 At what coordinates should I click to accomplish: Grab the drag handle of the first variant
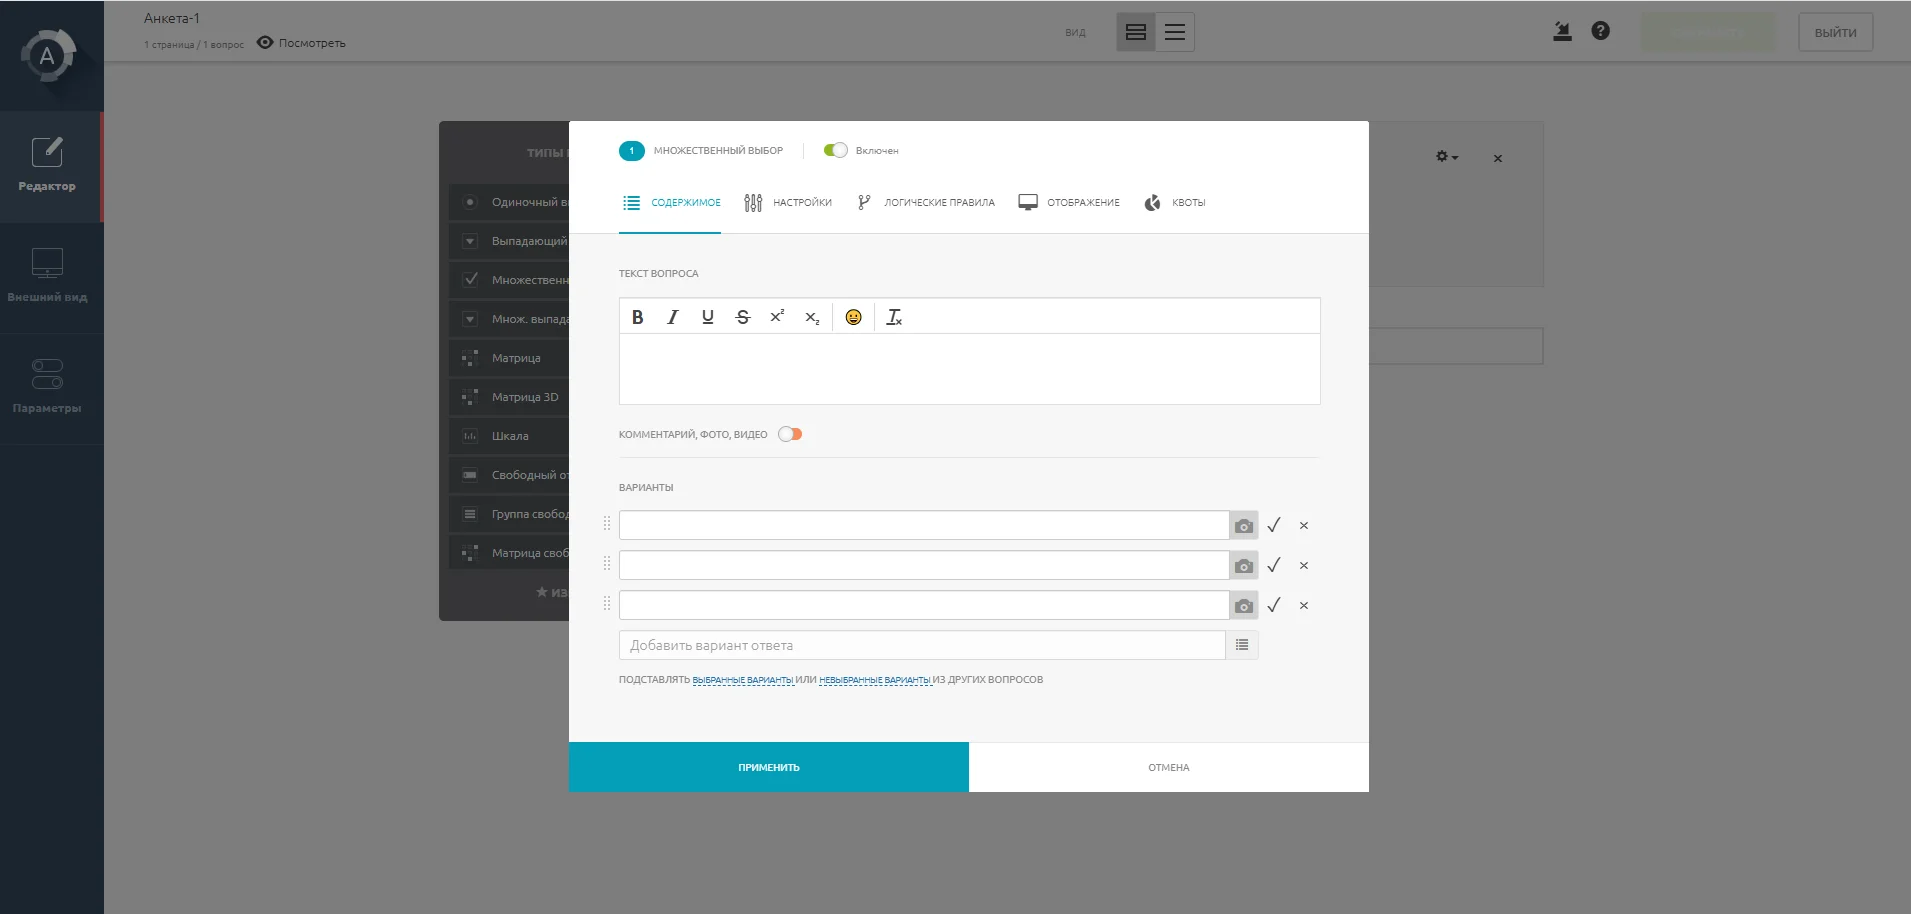click(x=607, y=524)
